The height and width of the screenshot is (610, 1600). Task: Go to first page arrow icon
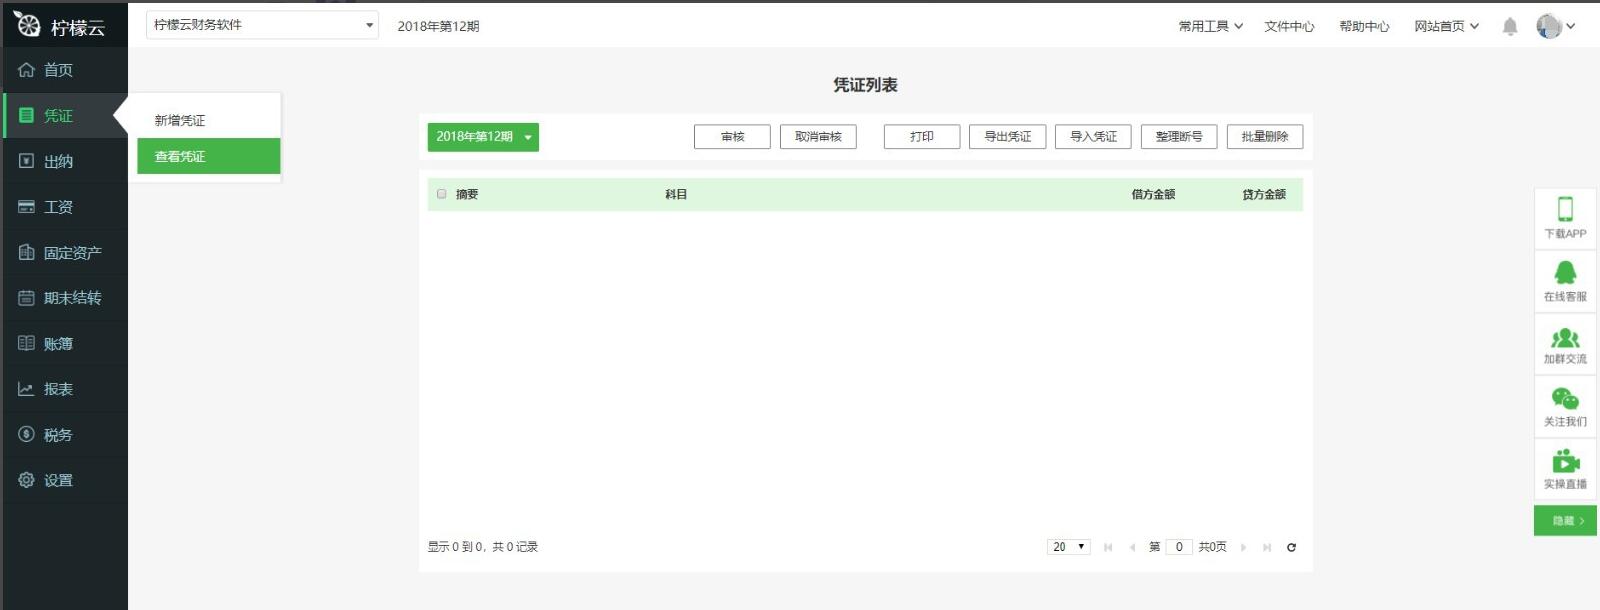(1108, 547)
